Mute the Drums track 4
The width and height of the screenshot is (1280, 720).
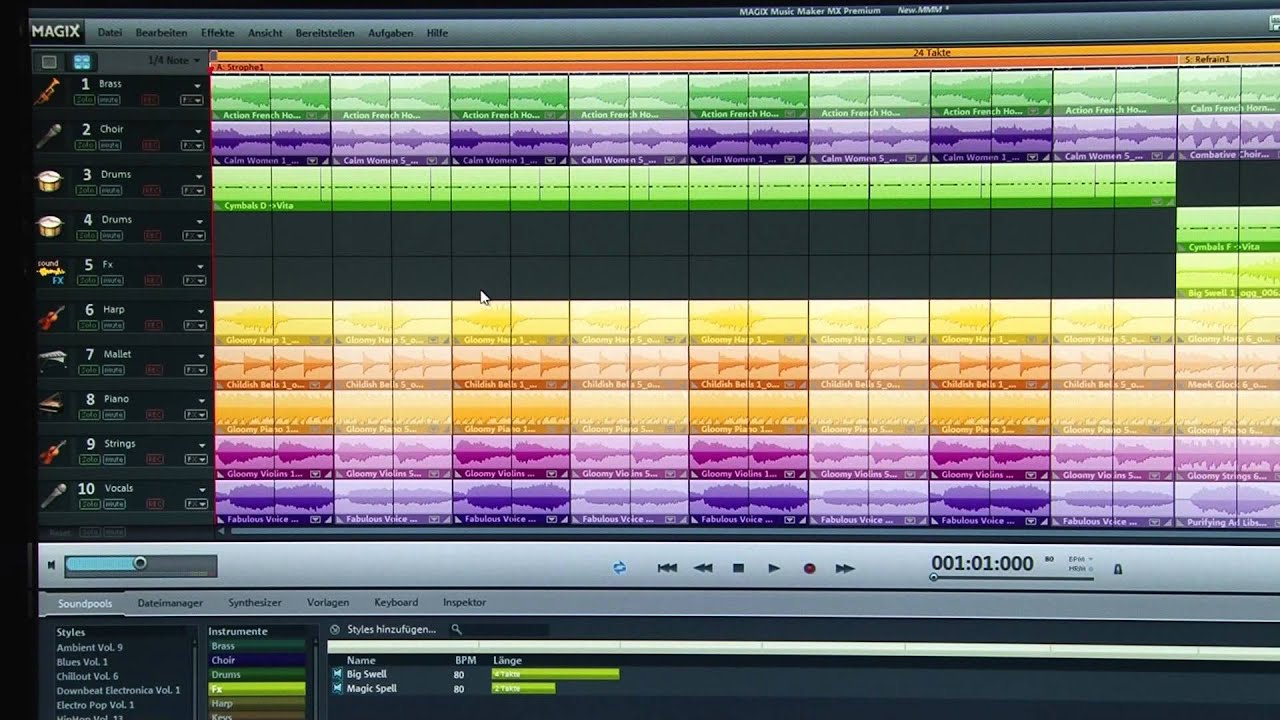pyautogui.click(x=113, y=235)
